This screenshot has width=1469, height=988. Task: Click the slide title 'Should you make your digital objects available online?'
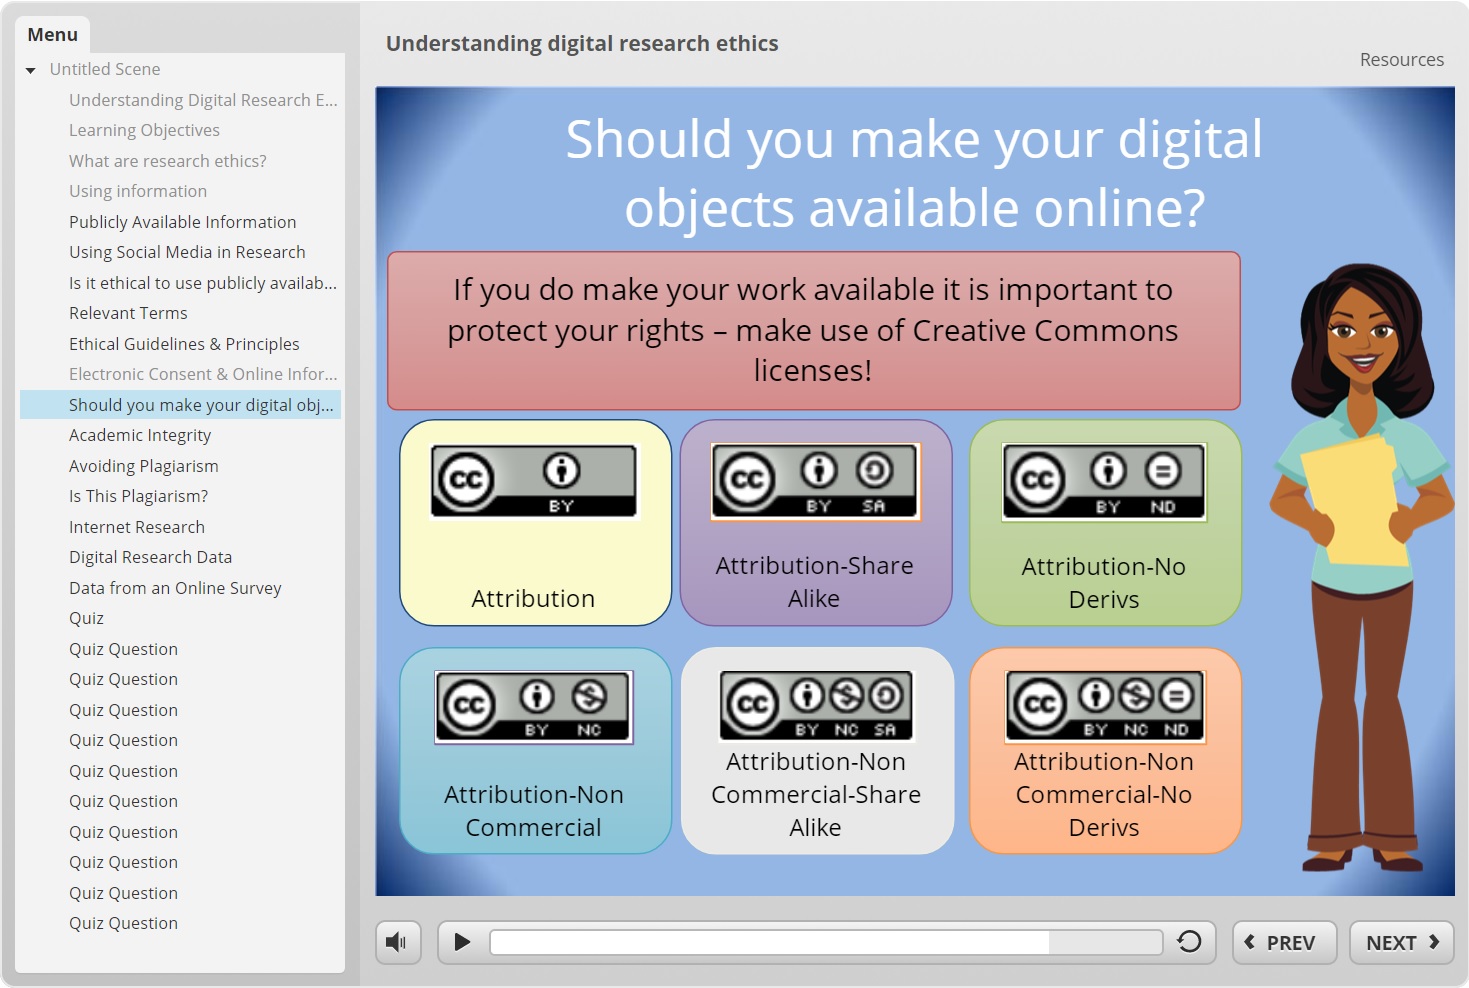[914, 173]
